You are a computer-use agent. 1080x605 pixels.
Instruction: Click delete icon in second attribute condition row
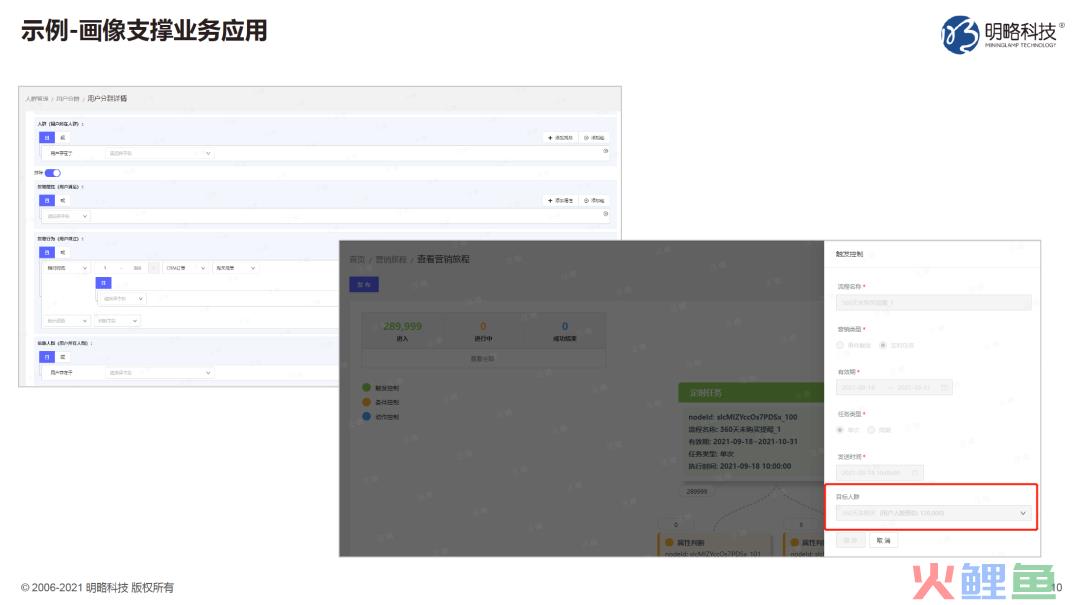point(605,214)
